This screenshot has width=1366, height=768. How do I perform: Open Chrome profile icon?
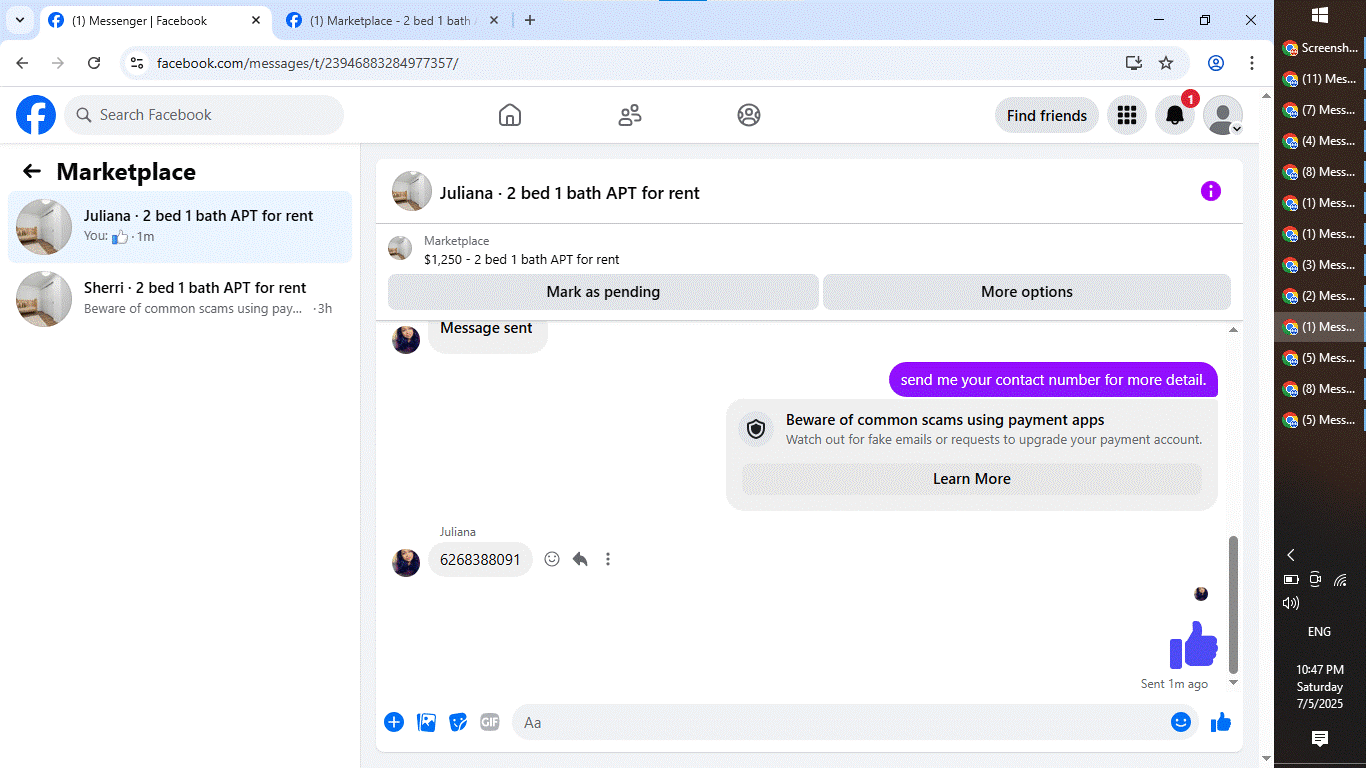point(1216,63)
